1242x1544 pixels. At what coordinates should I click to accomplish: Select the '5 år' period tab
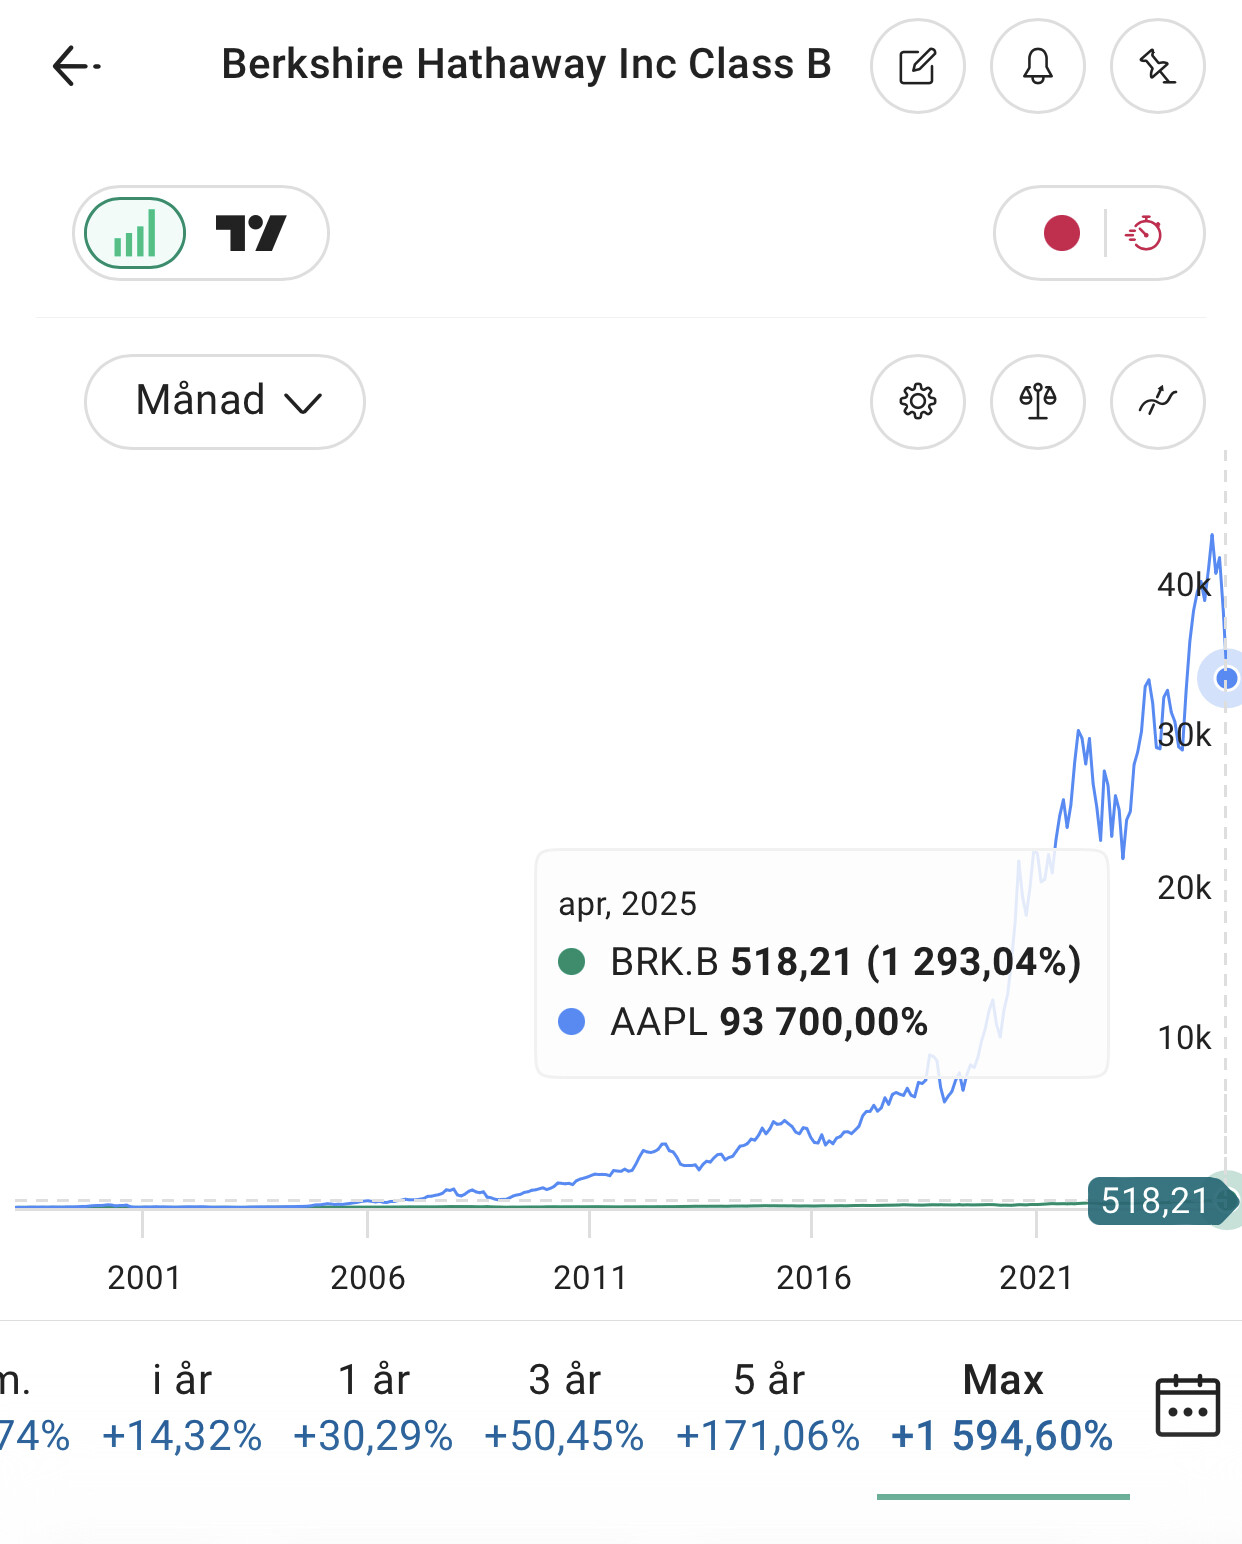tap(768, 1407)
